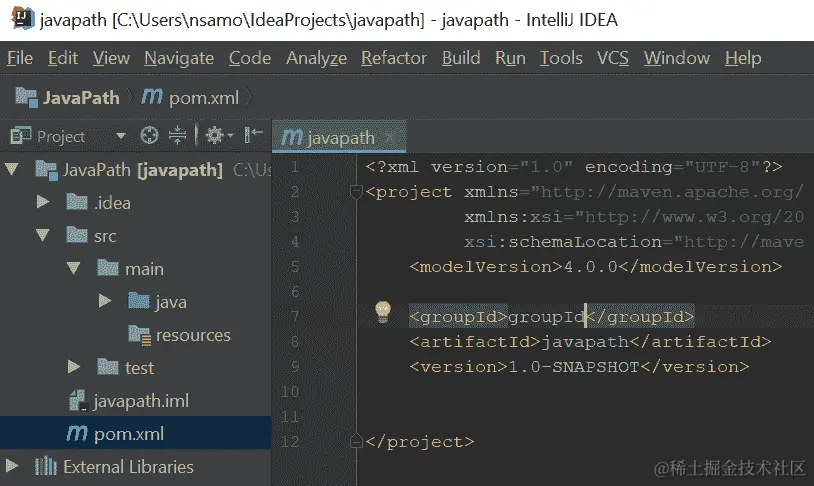Select the test folder
814x486 pixels.
(x=139, y=368)
